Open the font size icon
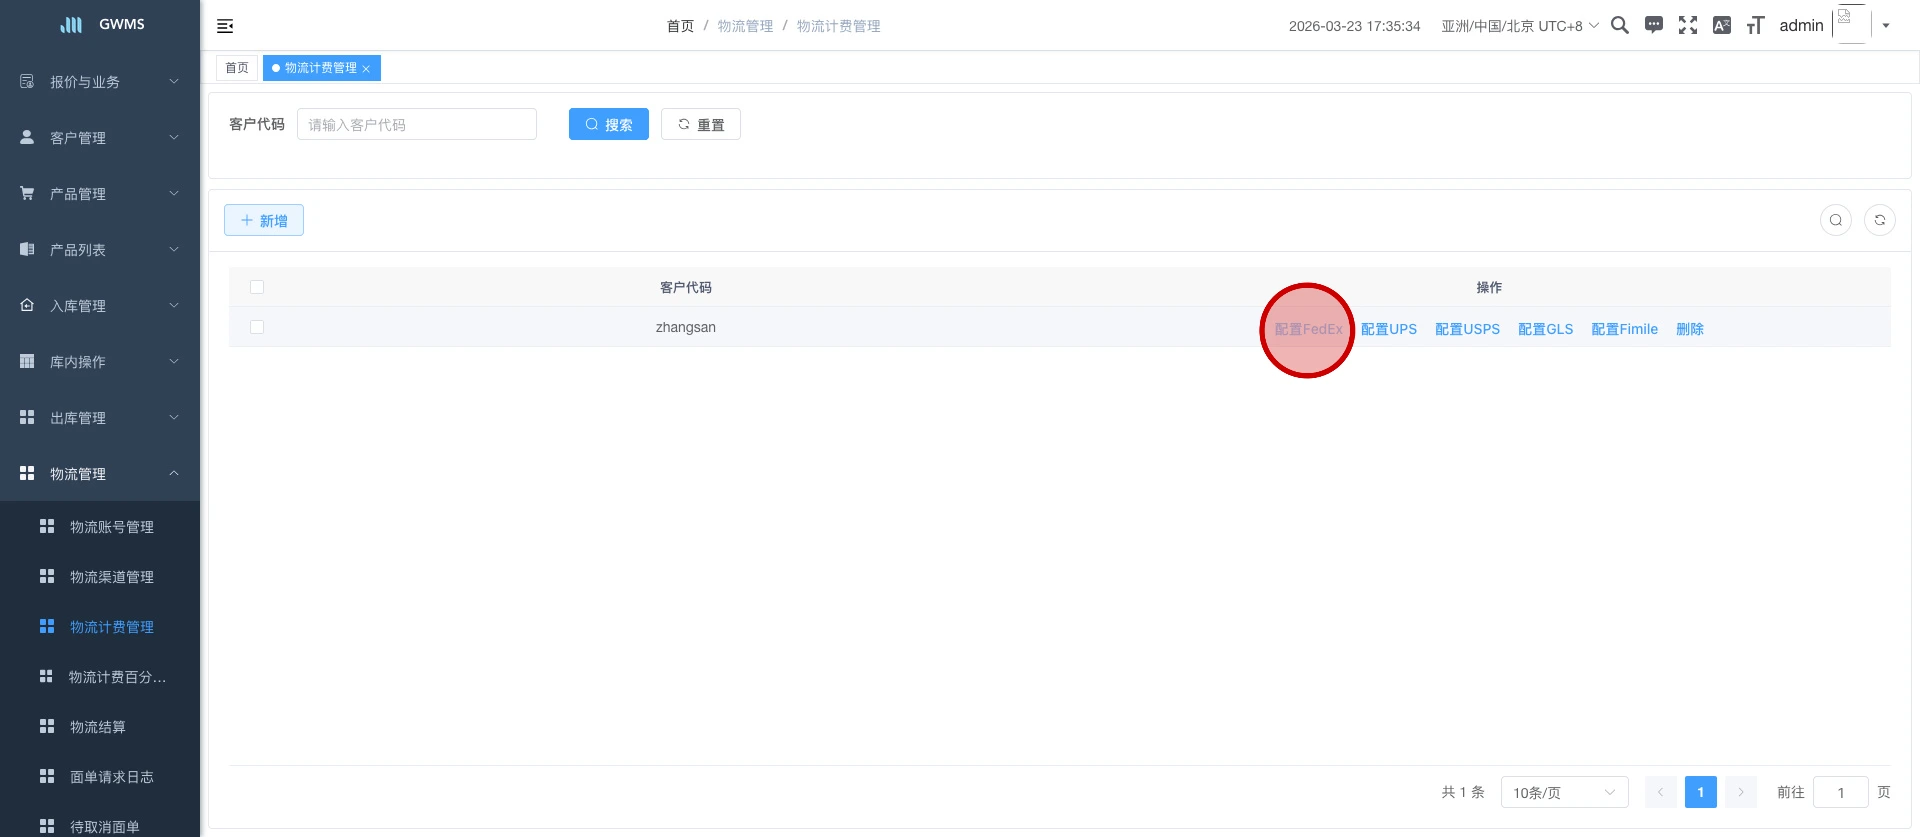This screenshot has height=837, width=1920. pos(1755,25)
